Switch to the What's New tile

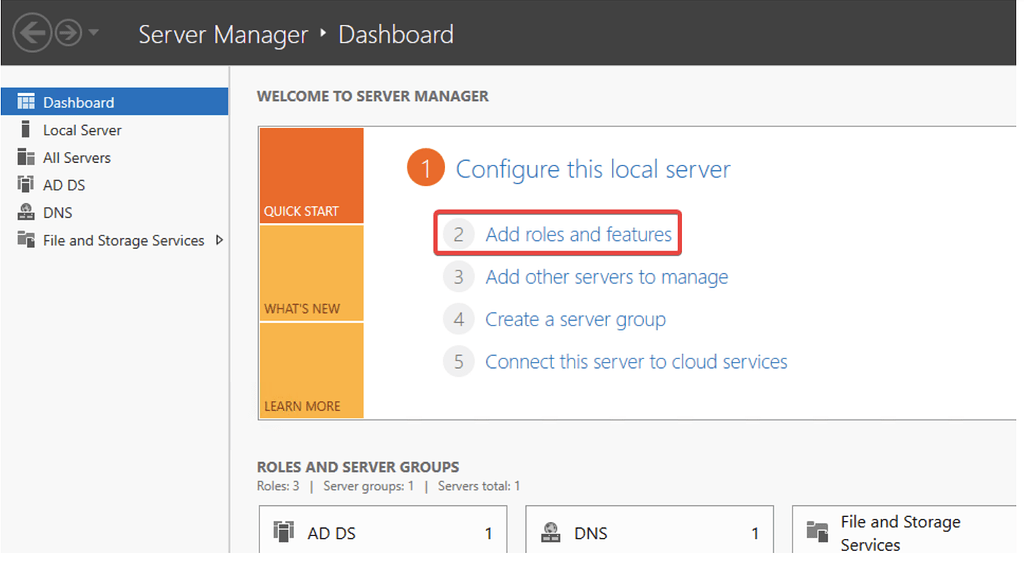(x=312, y=273)
